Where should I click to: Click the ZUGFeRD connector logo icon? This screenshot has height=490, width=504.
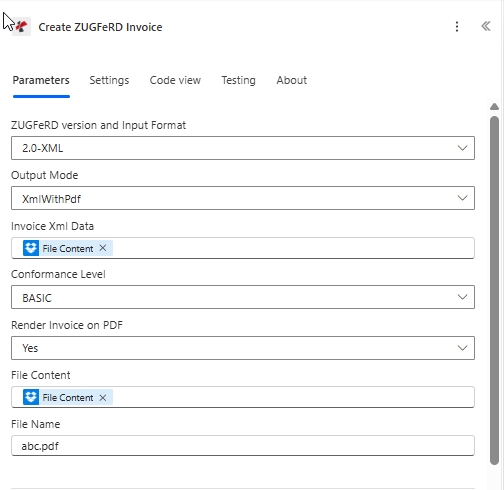point(22,27)
